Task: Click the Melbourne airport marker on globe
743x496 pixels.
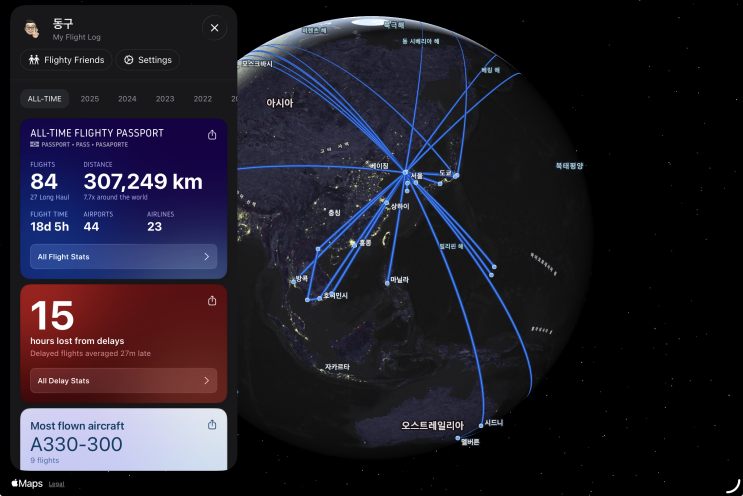Action: tap(458, 438)
